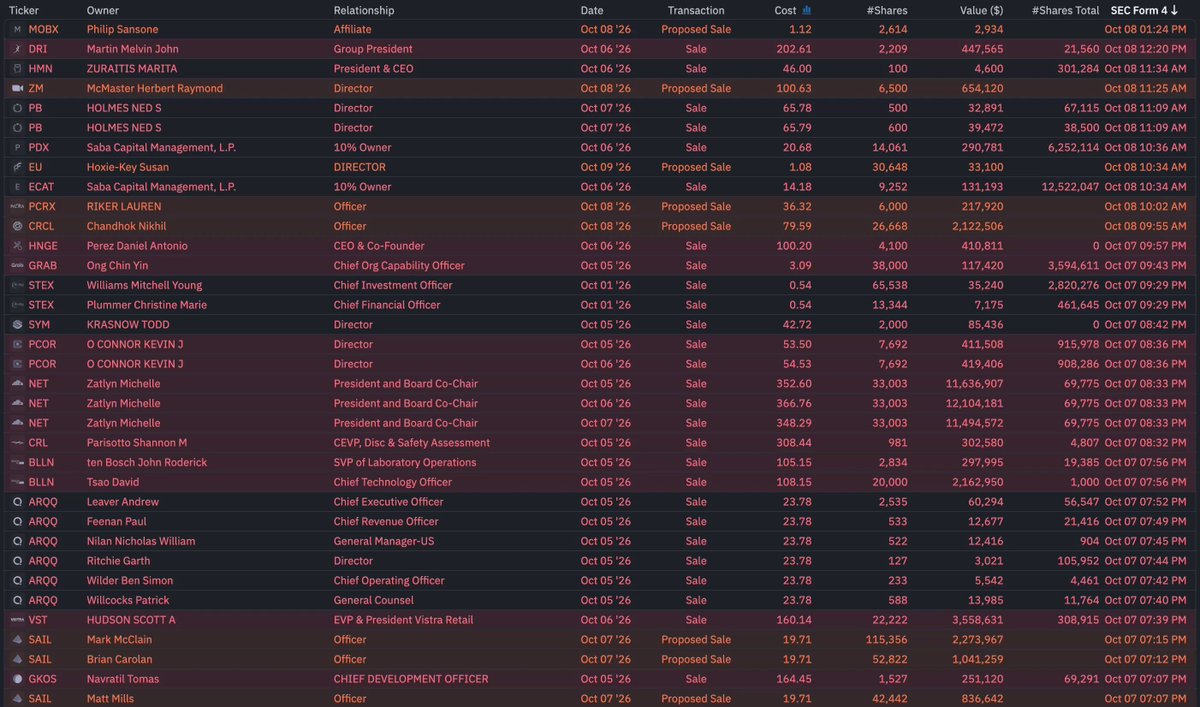Viewport: 1200px width, 707px height.
Task: Click the bar chart icon beside Cost
Action: click(807, 10)
